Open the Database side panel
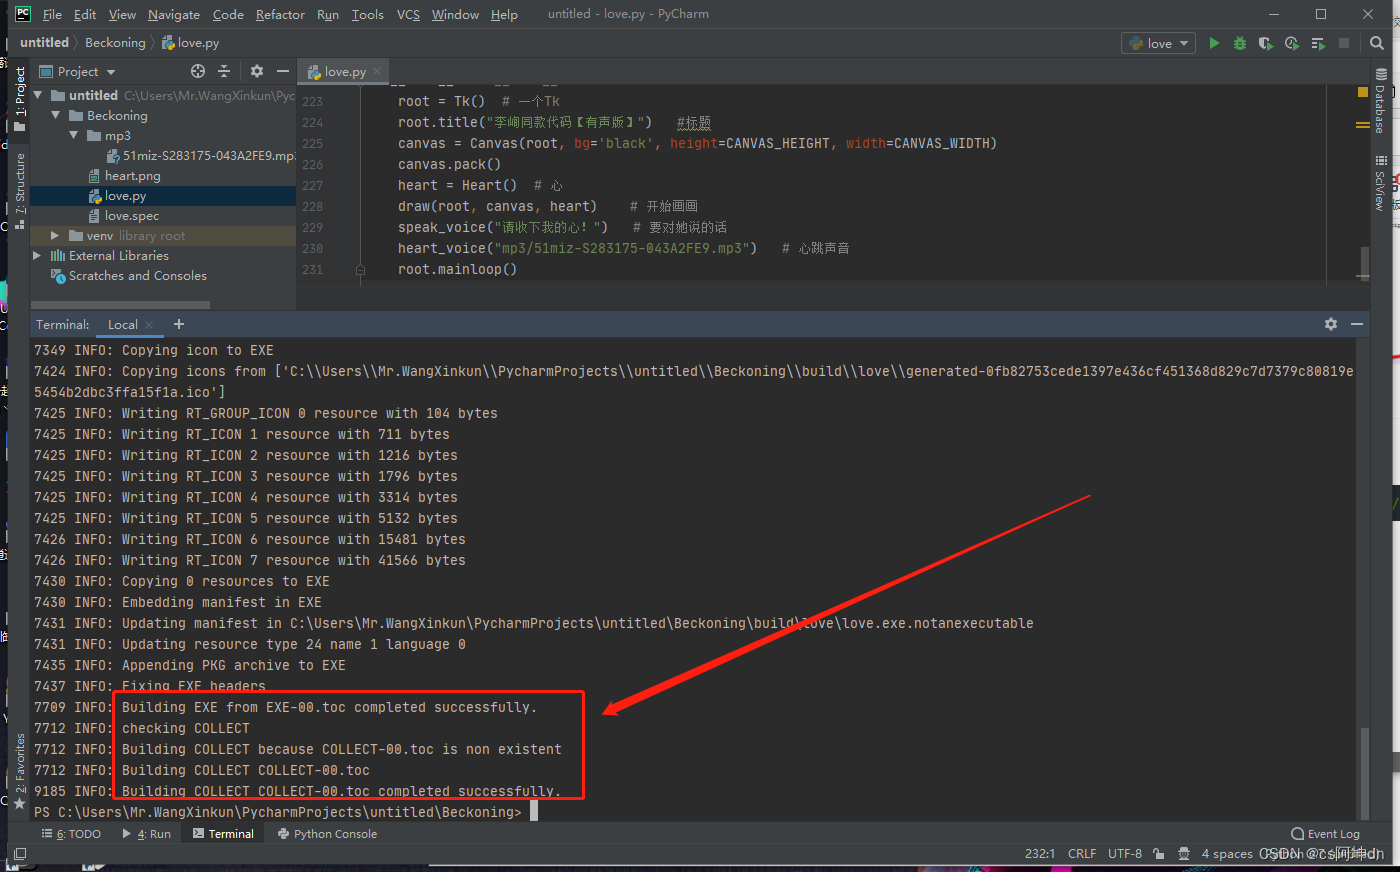Viewport: 1400px width, 872px height. [x=1380, y=101]
